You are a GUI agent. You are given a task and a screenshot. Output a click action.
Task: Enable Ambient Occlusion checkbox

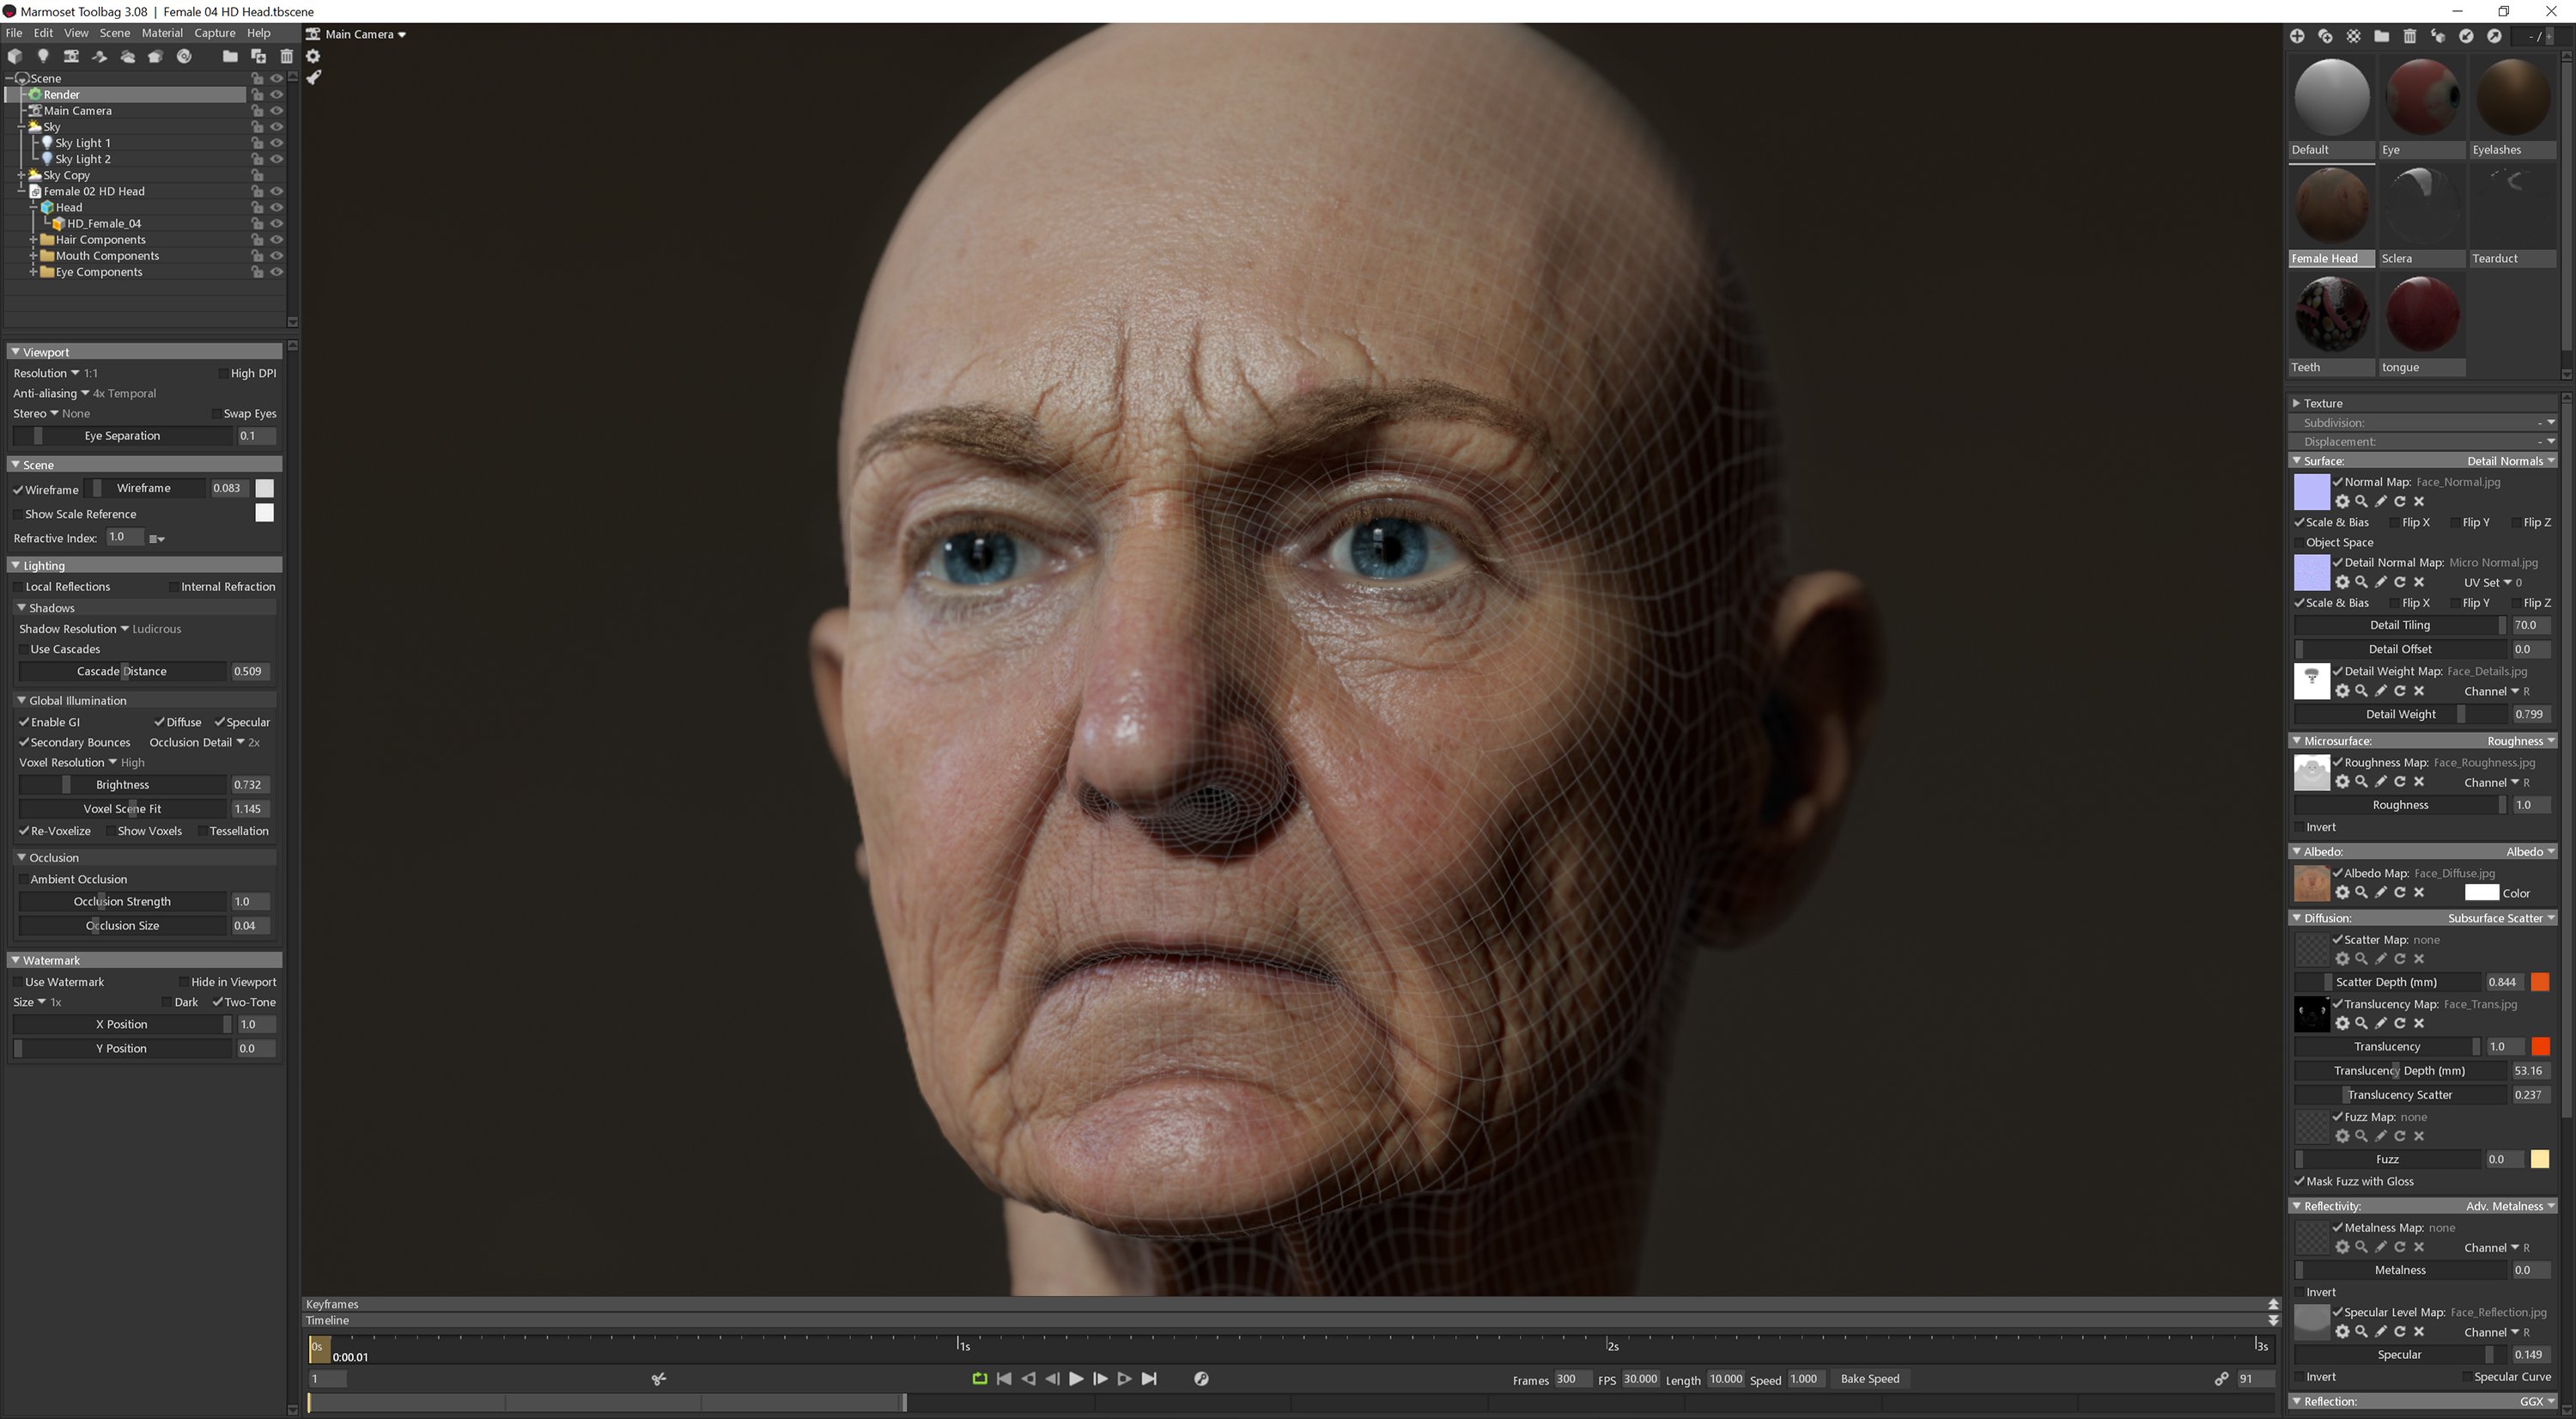pos(22,880)
